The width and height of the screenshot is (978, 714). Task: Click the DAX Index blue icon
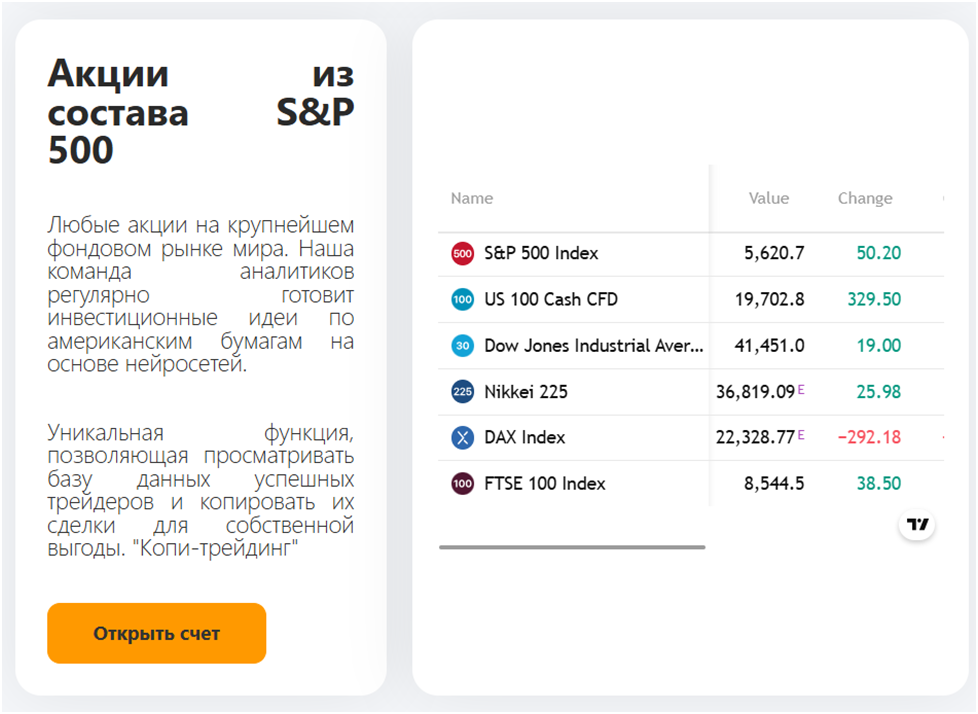[x=462, y=438]
